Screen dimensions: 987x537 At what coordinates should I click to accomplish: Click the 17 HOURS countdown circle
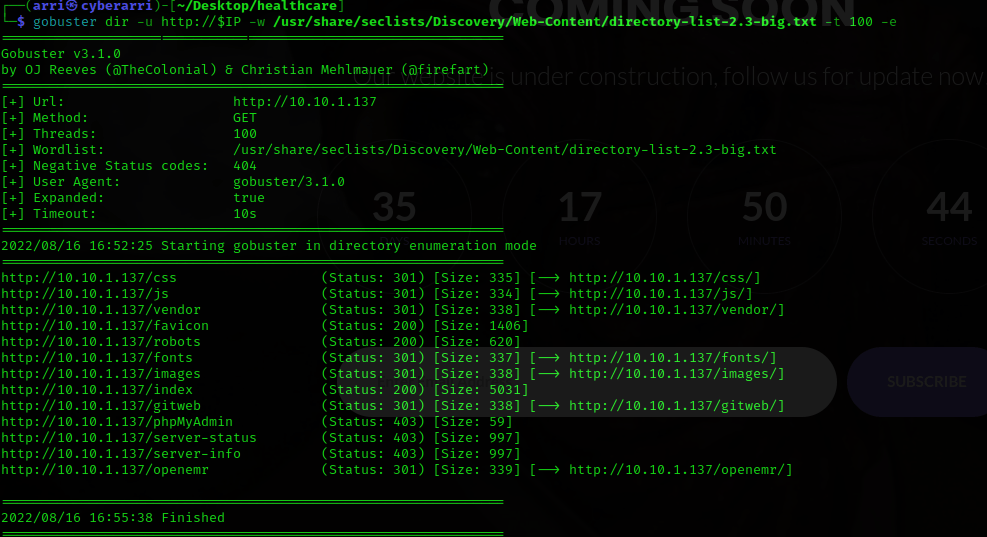coord(580,215)
